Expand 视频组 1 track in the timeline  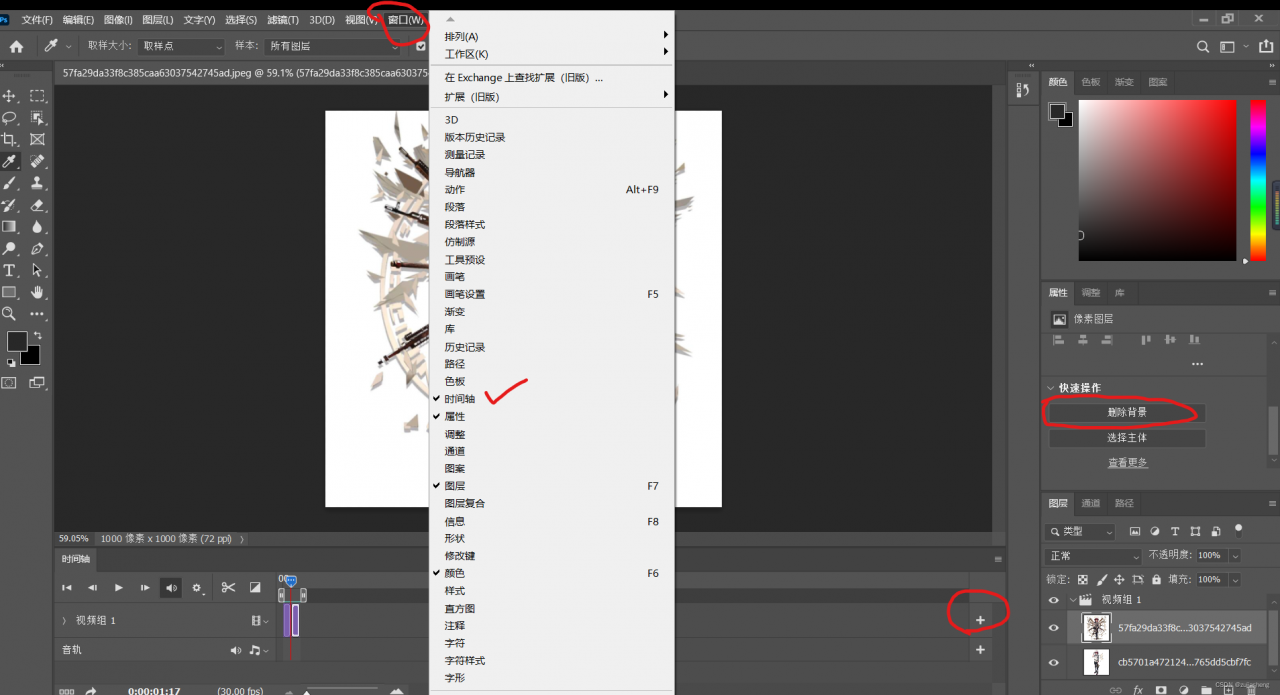point(64,621)
